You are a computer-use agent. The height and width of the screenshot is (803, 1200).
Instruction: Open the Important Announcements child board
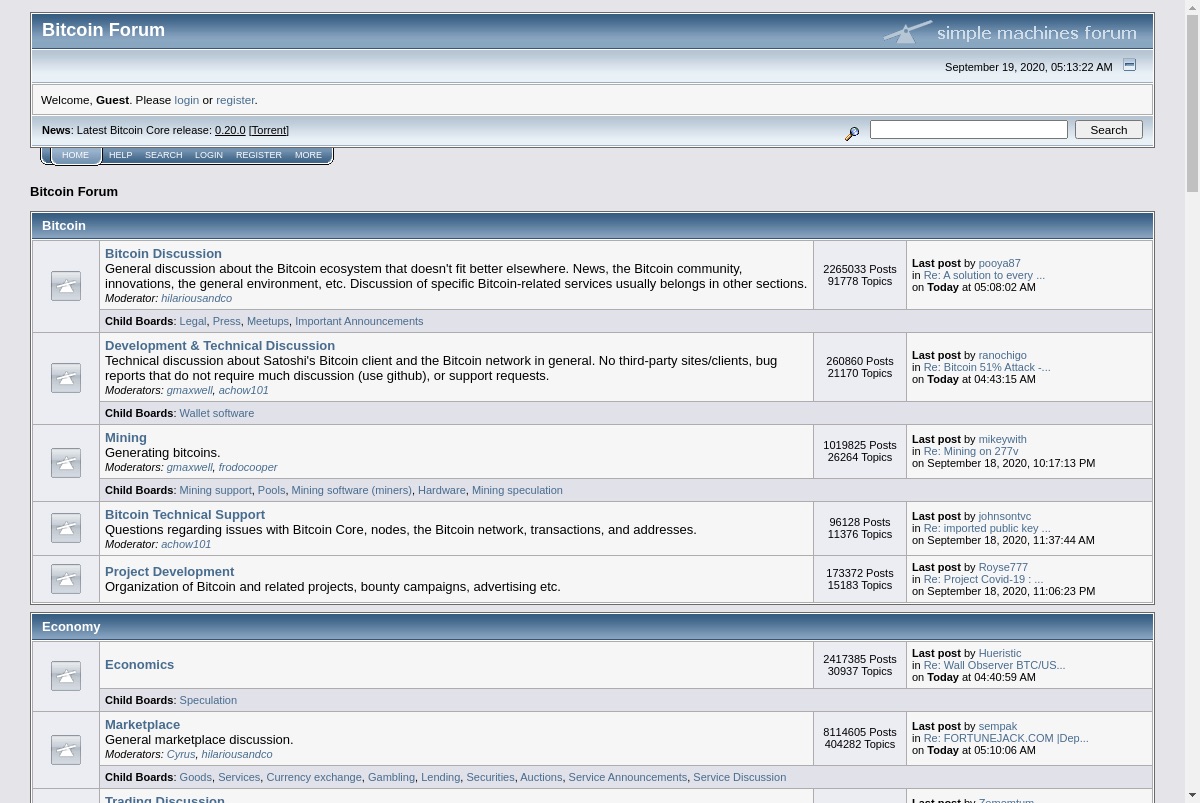point(359,321)
